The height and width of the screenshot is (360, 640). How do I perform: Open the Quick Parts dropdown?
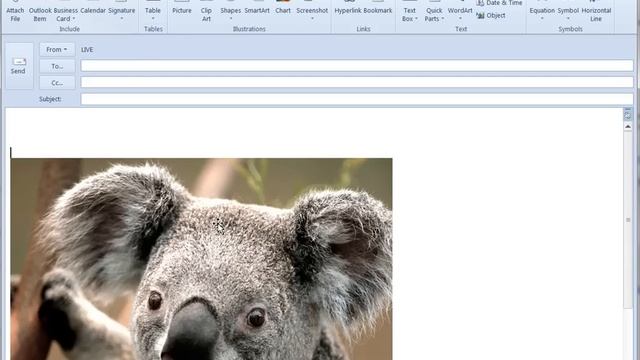pyautogui.click(x=433, y=11)
